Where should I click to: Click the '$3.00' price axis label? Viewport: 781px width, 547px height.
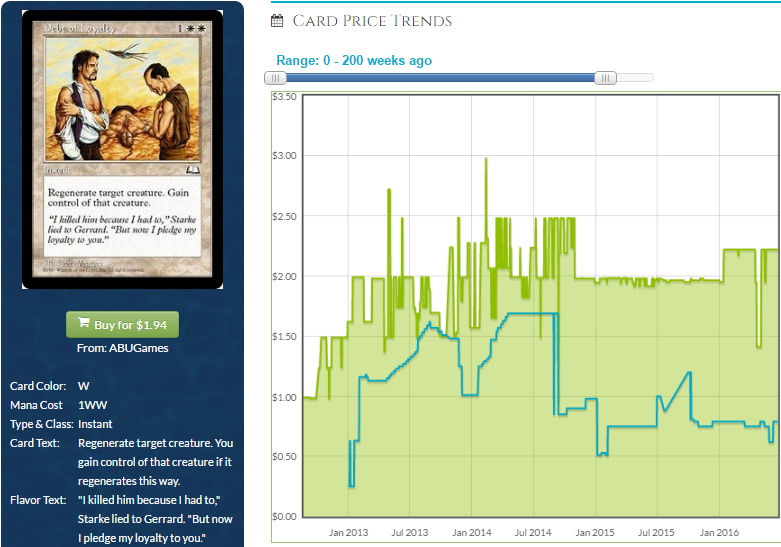(x=284, y=156)
